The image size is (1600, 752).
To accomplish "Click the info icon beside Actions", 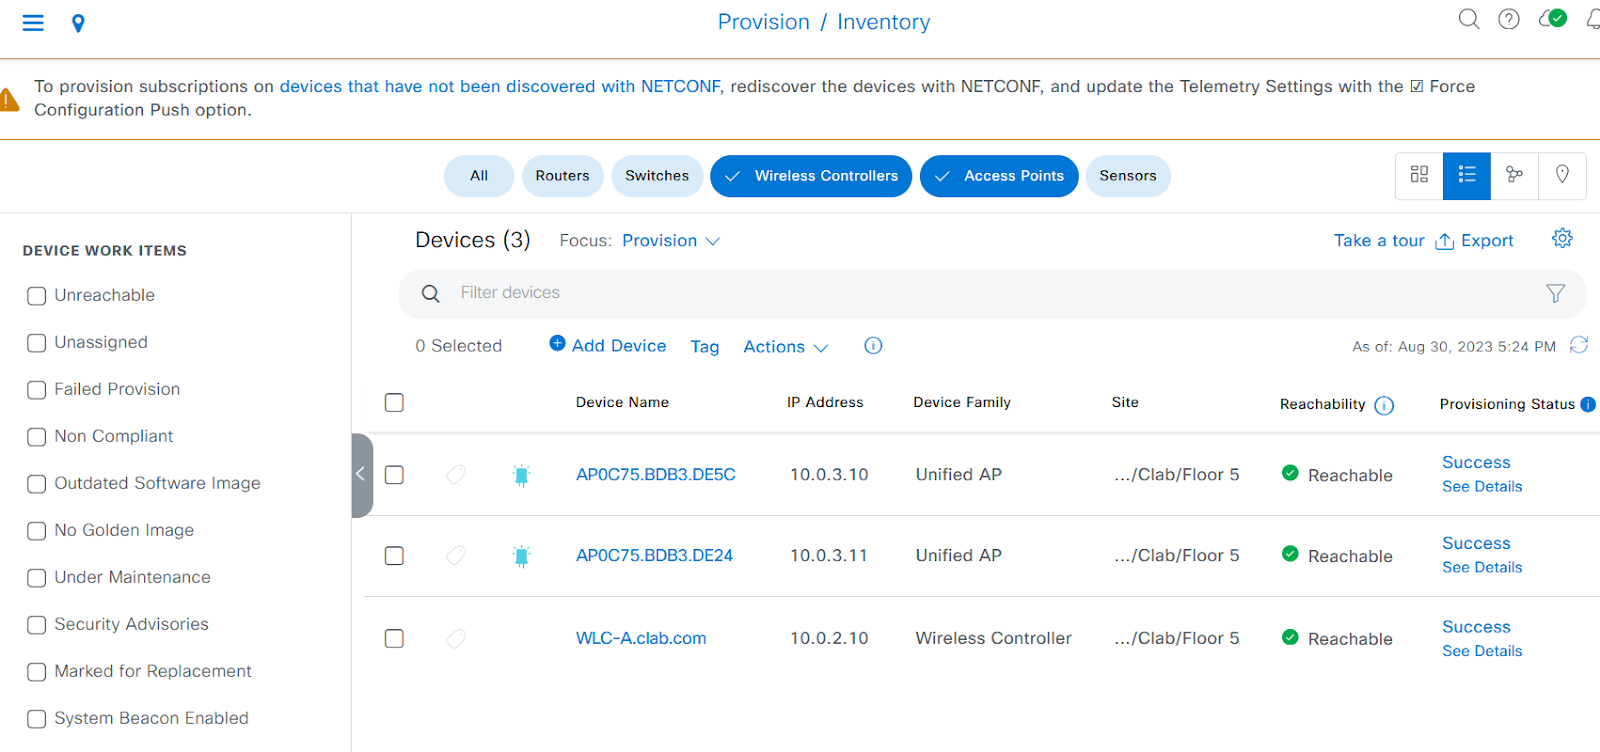I will tap(873, 346).
